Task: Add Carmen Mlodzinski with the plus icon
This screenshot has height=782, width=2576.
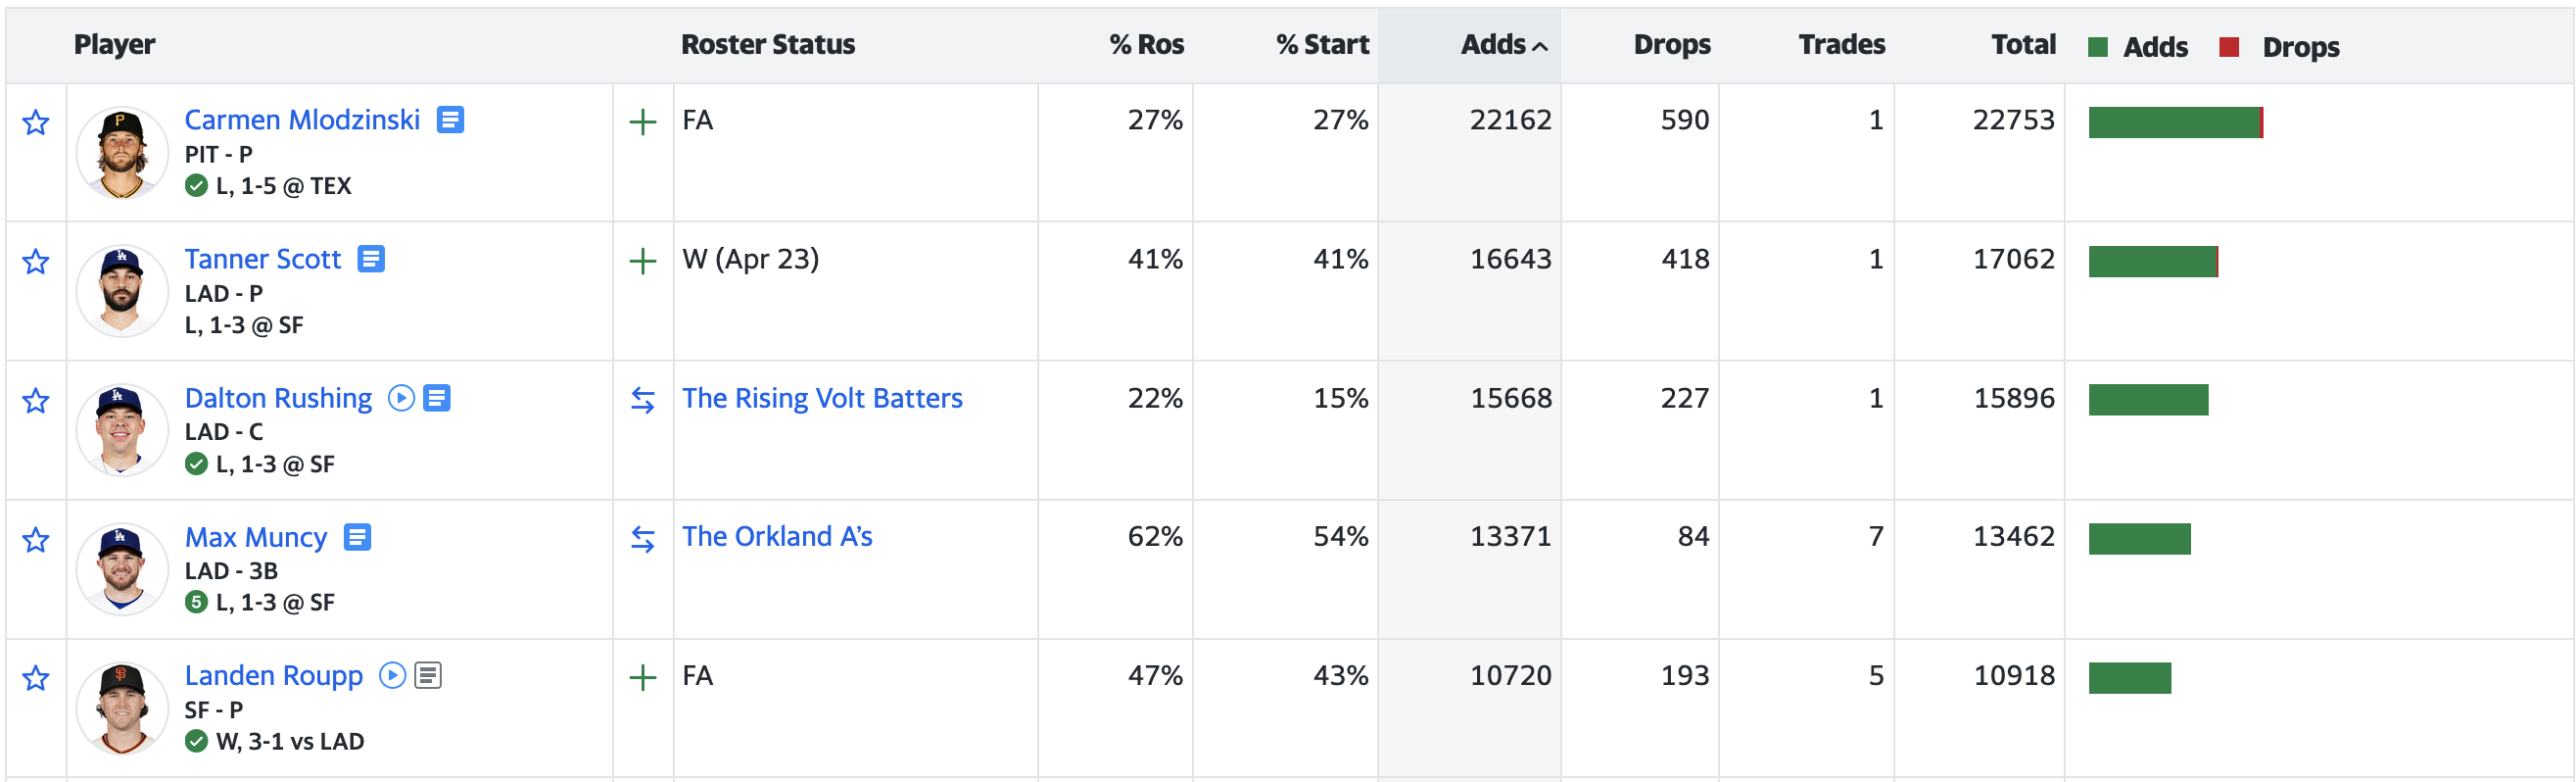Action: [x=642, y=122]
